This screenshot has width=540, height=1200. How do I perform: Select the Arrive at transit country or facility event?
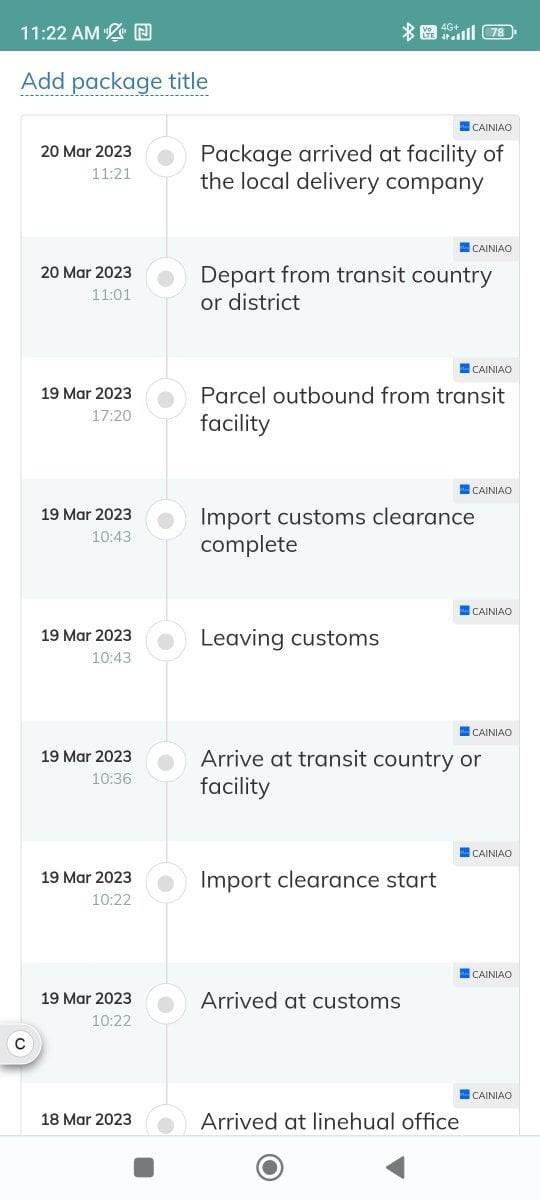341,773
